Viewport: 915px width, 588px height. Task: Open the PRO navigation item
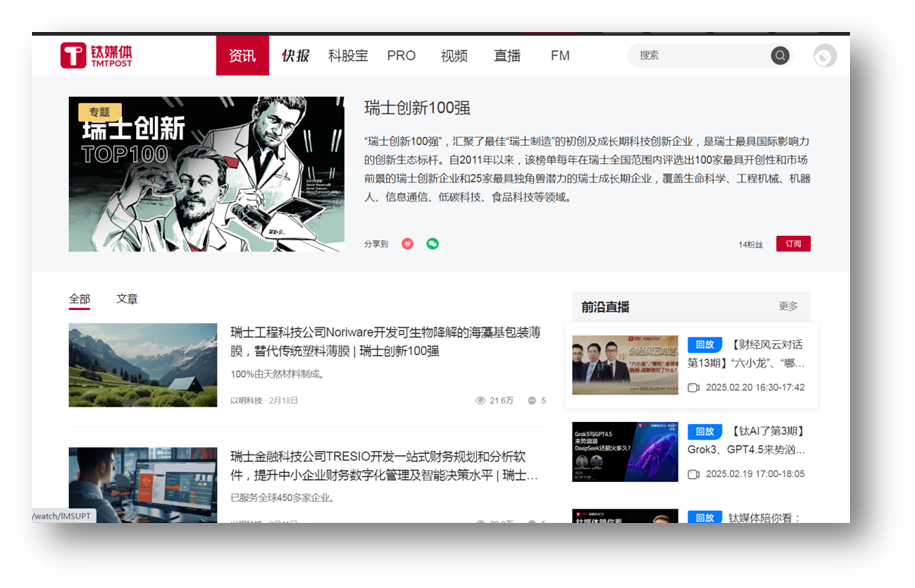pos(401,55)
